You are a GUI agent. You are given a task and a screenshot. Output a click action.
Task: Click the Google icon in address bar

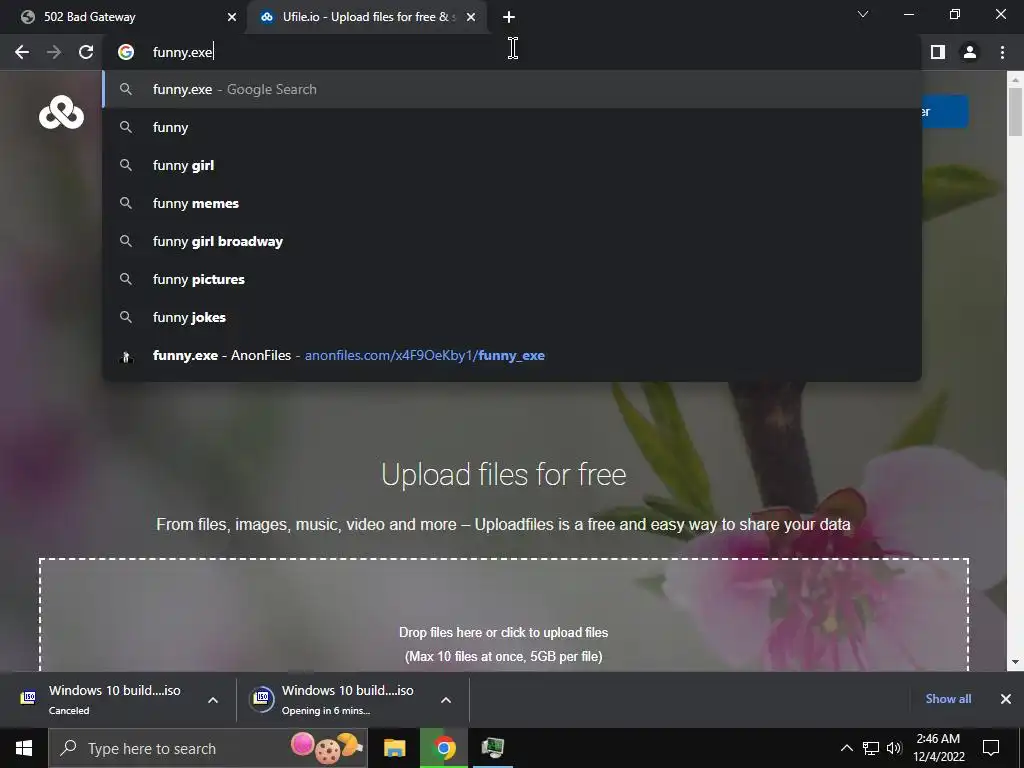(126, 52)
